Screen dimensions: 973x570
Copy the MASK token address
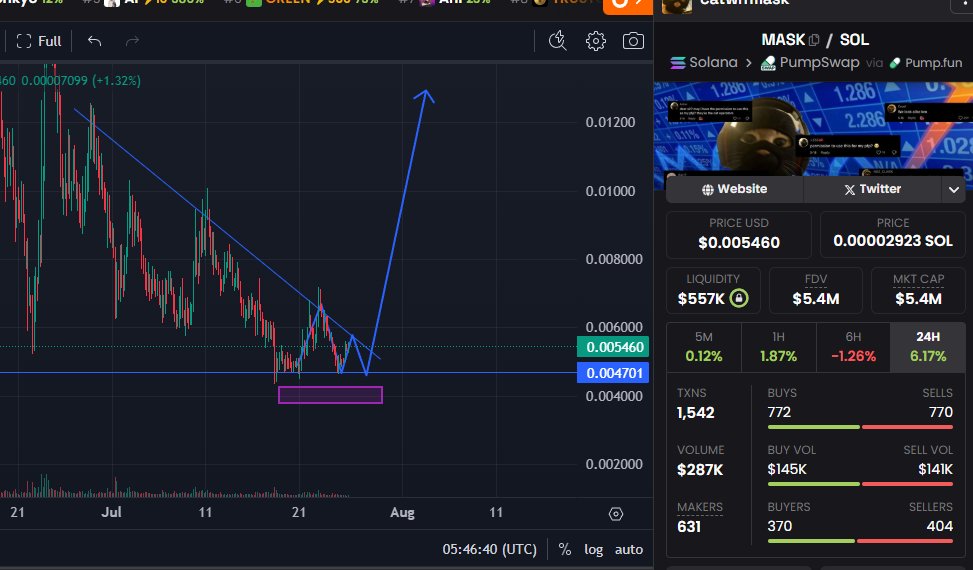(x=814, y=40)
